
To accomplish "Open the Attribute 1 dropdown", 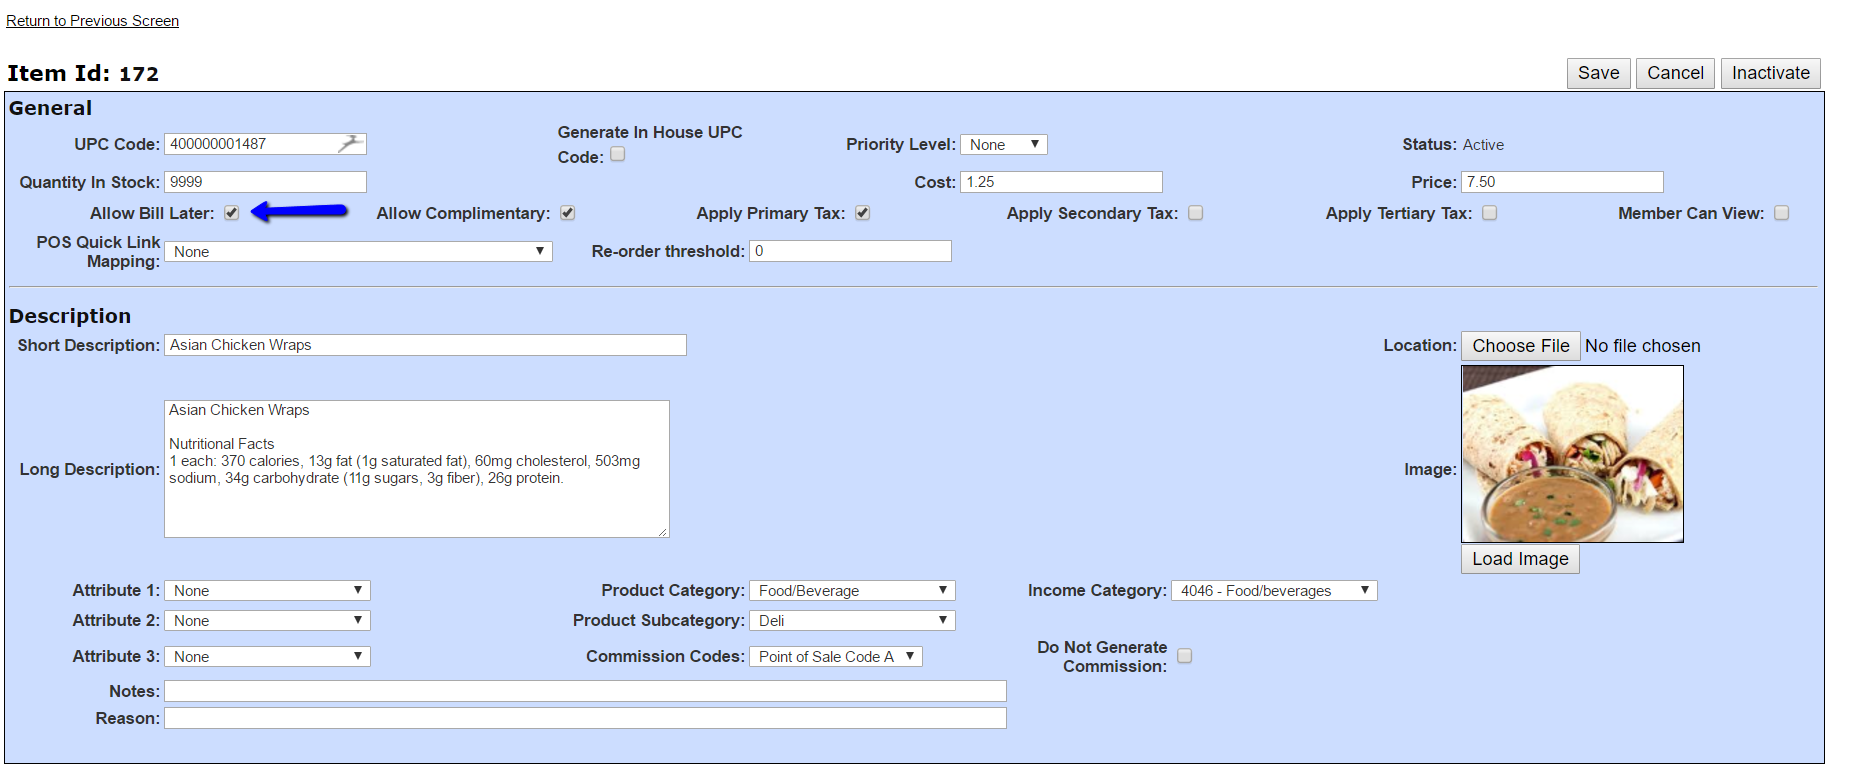I will pyautogui.click(x=267, y=590).
